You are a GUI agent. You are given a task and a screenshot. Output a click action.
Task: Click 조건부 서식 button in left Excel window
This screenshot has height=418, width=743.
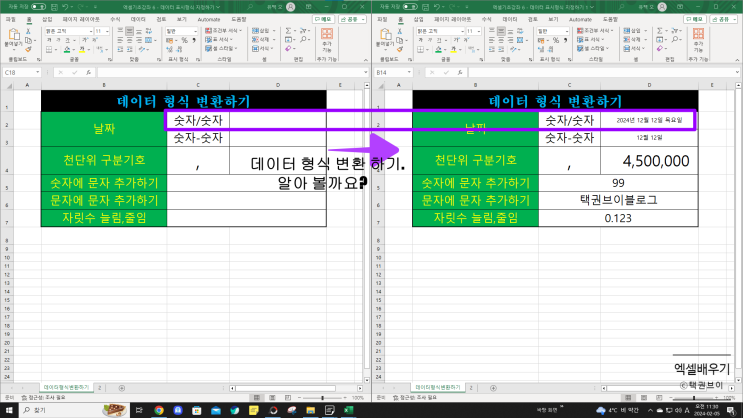[224, 31]
